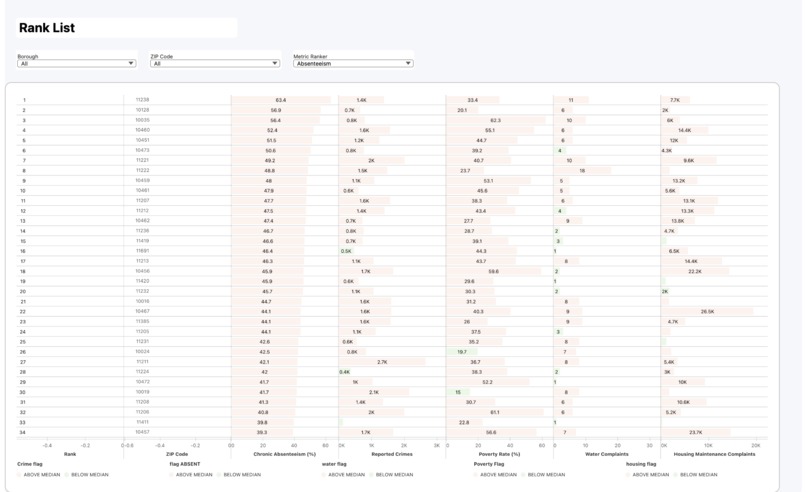Image resolution: width=806 pixels, height=492 pixels.
Task: Click the Rank axis title below the chart
Action: click(x=70, y=454)
